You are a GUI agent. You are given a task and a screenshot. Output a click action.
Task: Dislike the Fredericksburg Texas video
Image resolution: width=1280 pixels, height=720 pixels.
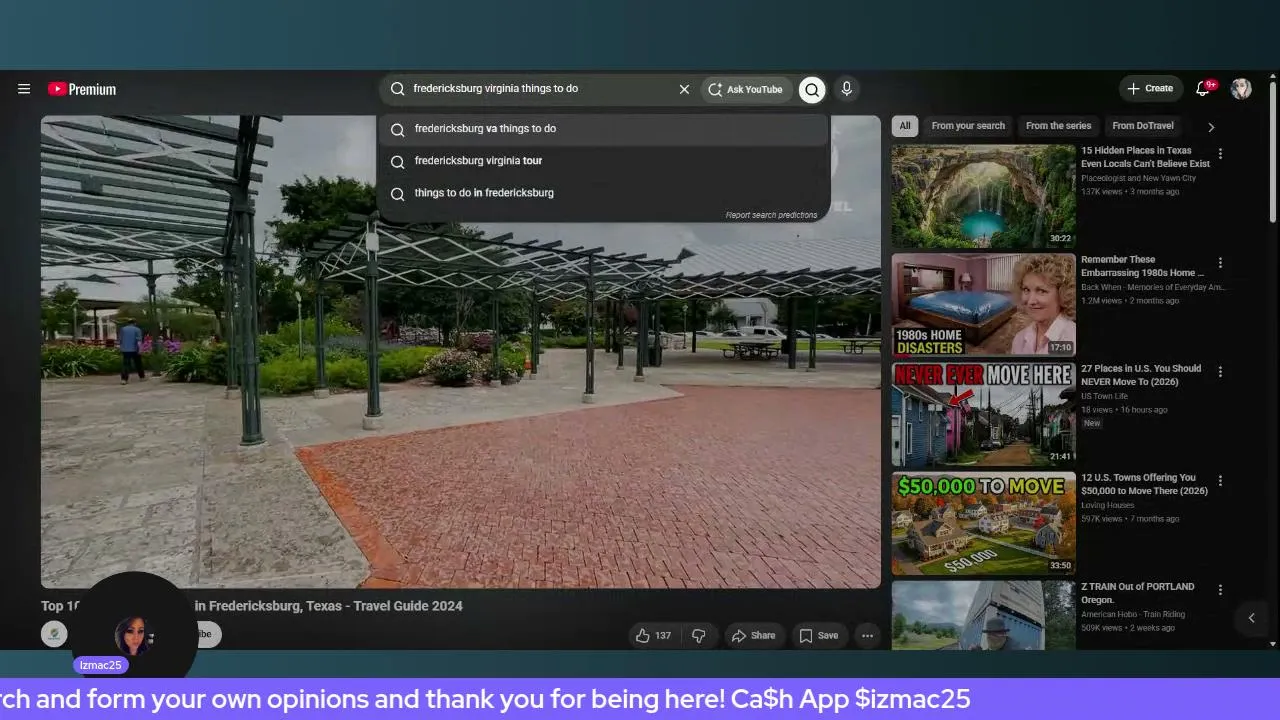[x=699, y=635]
